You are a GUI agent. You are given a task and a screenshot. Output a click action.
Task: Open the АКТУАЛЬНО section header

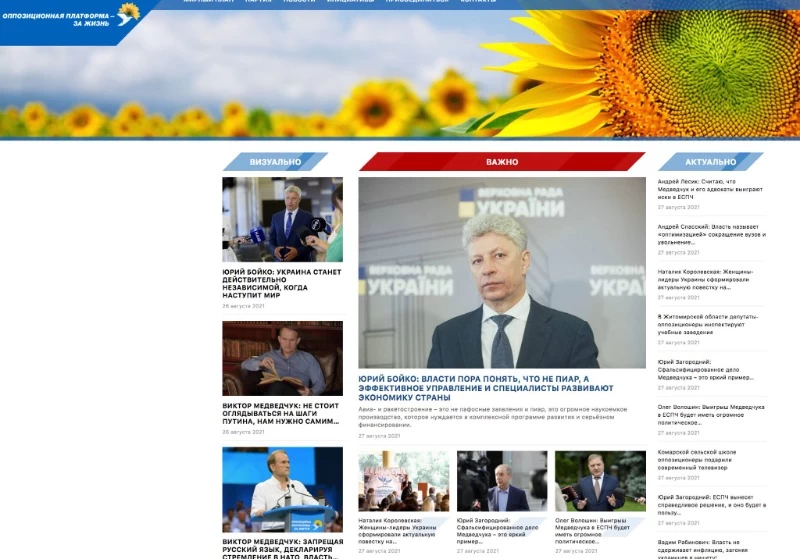pos(711,161)
